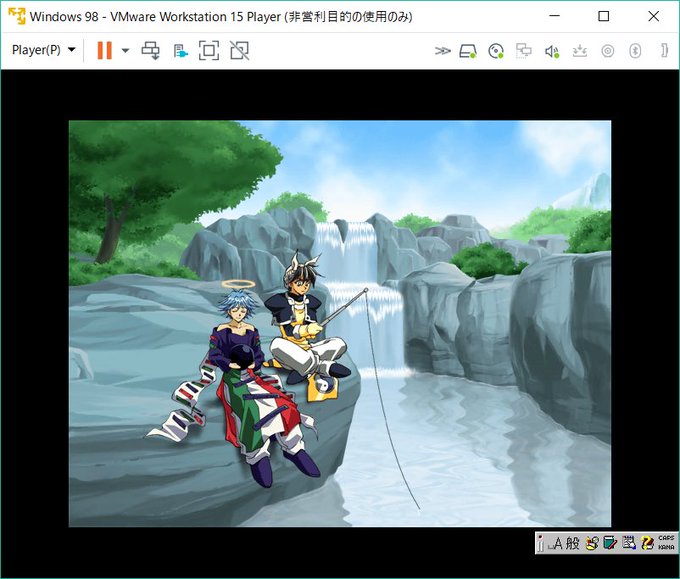Click the grayed download-arrows device icon
The height and width of the screenshot is (579, 680).
[x=580, y=51]
